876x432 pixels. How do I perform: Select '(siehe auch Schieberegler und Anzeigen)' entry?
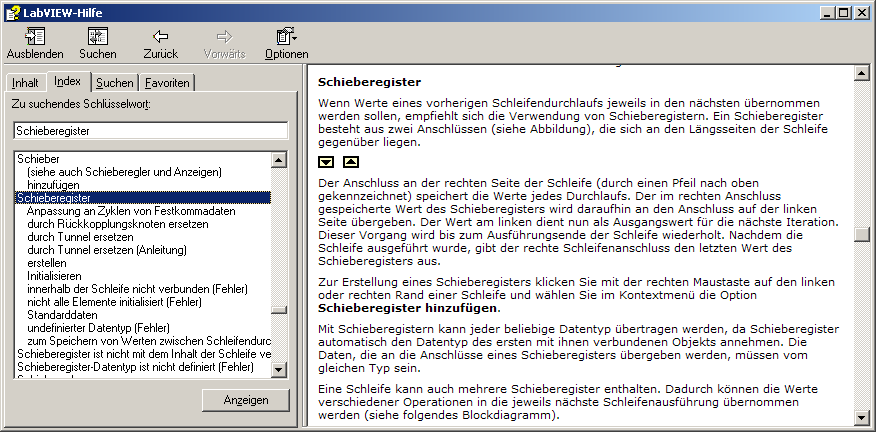[x=124, y=172]
